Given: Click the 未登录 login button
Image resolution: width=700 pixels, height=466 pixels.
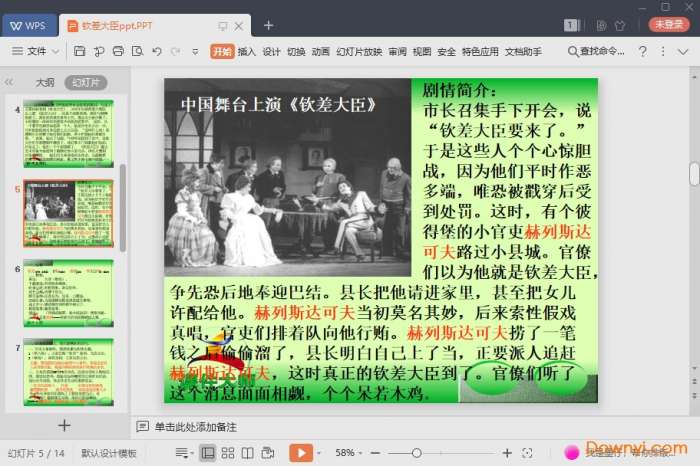Looking at the screenshot, I should [x=669, y=25].
